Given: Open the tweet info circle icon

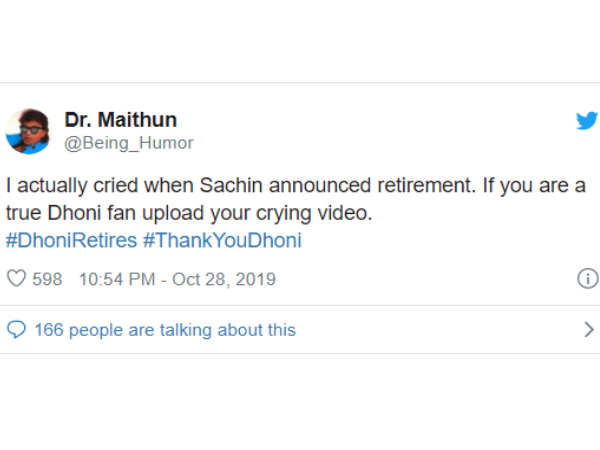Looking at the screenshot, I should point(587,279).
